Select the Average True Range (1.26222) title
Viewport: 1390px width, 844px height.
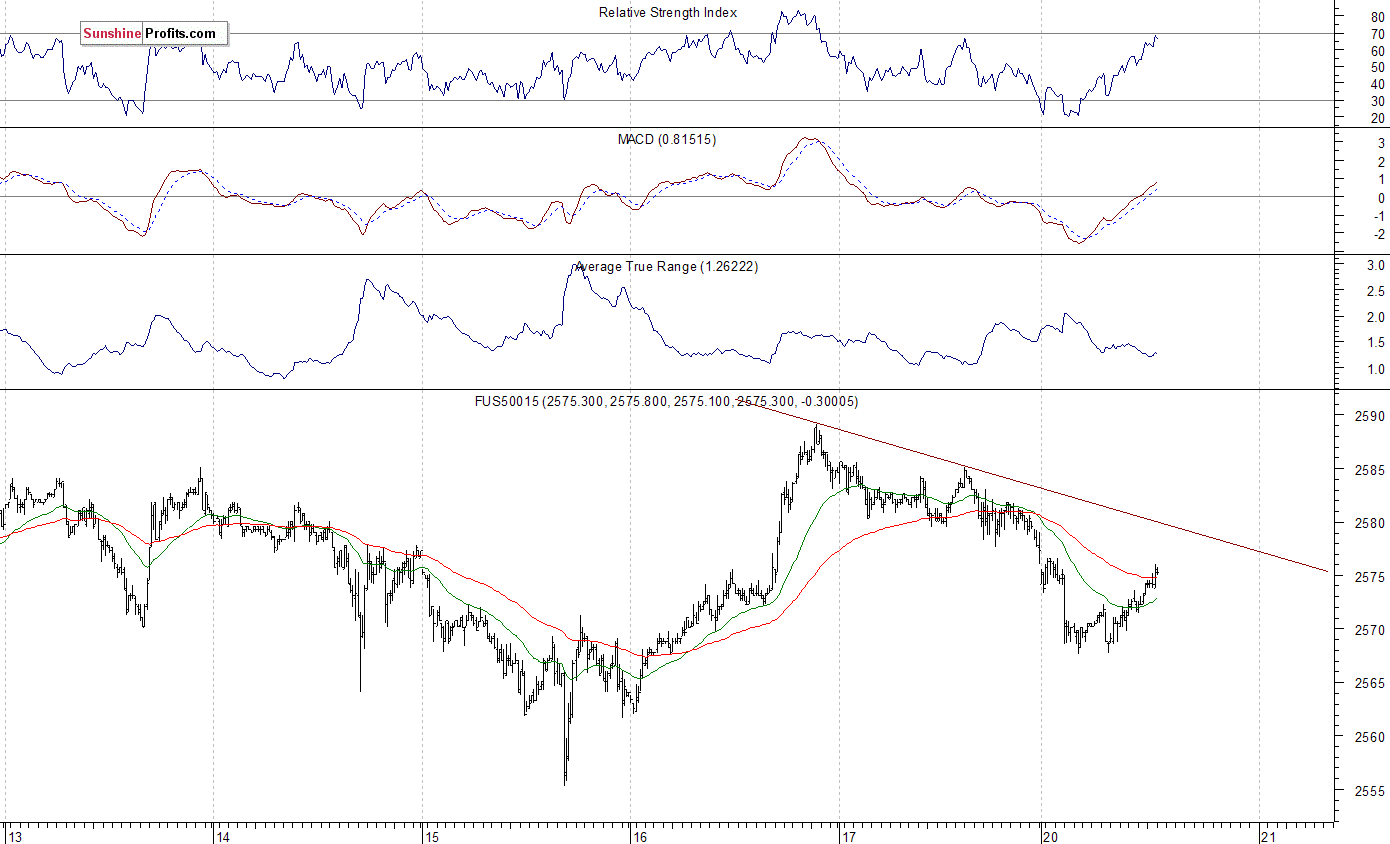(667, 267)
